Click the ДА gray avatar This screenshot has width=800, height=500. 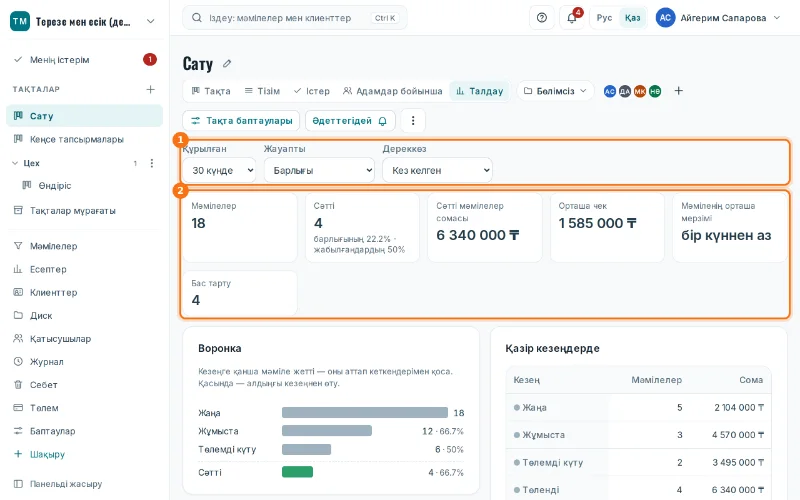625,91
